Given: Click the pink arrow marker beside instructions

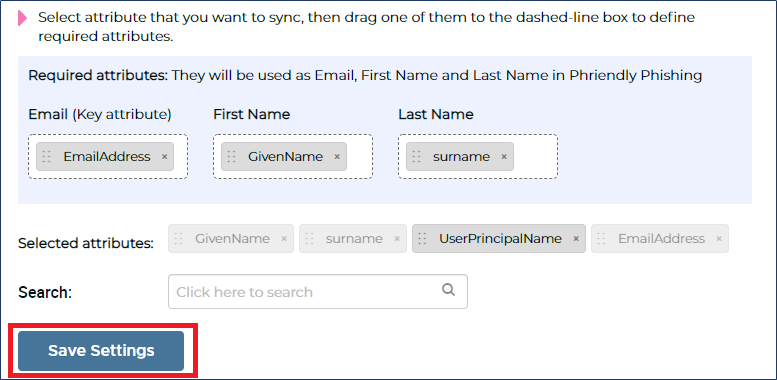Looking at the screenshot, I should (23, 18).
